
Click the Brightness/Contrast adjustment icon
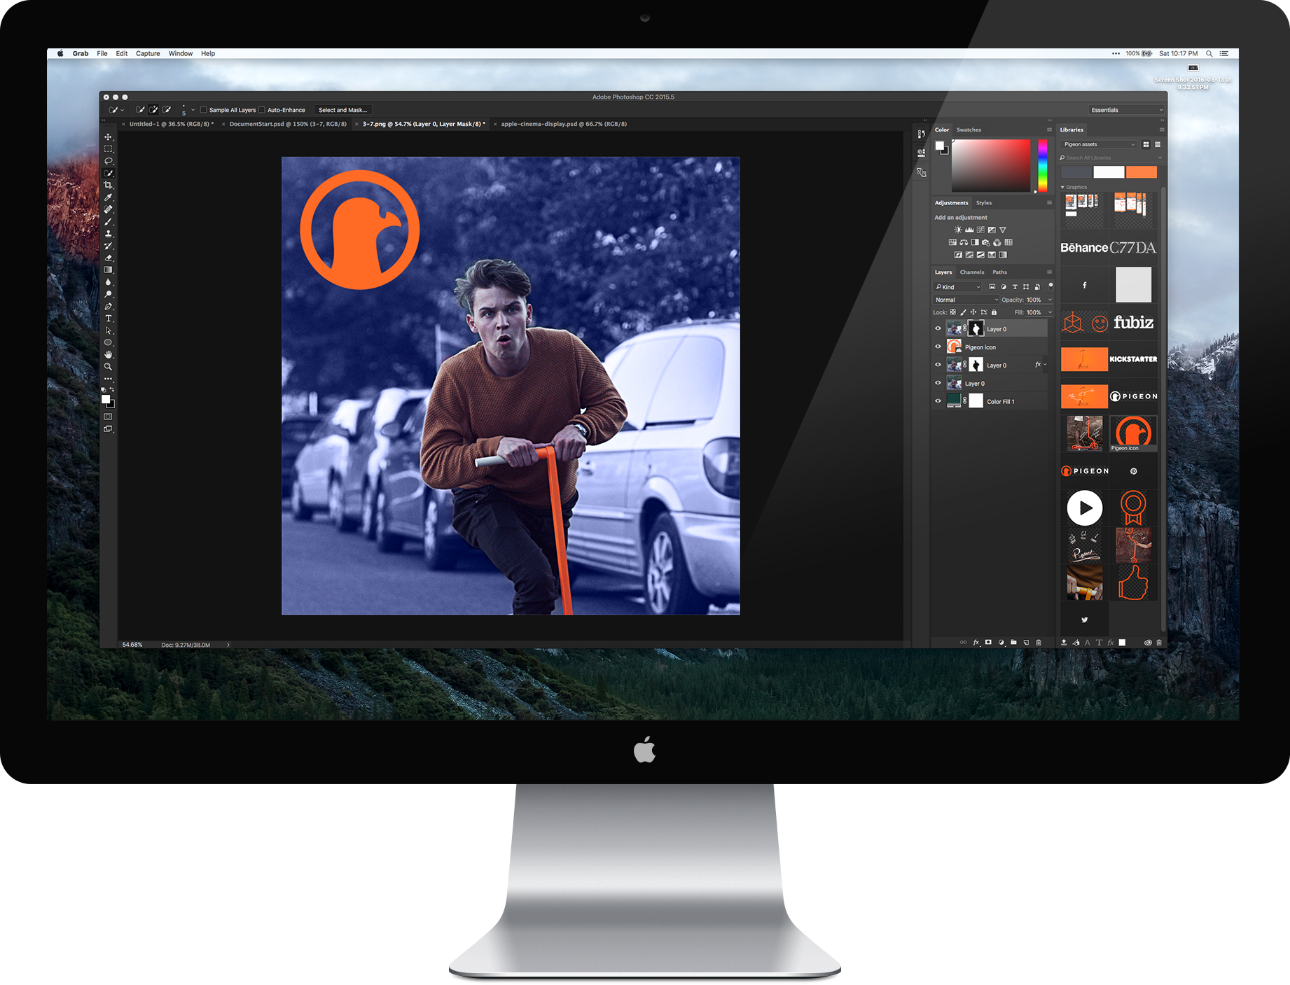957,230
